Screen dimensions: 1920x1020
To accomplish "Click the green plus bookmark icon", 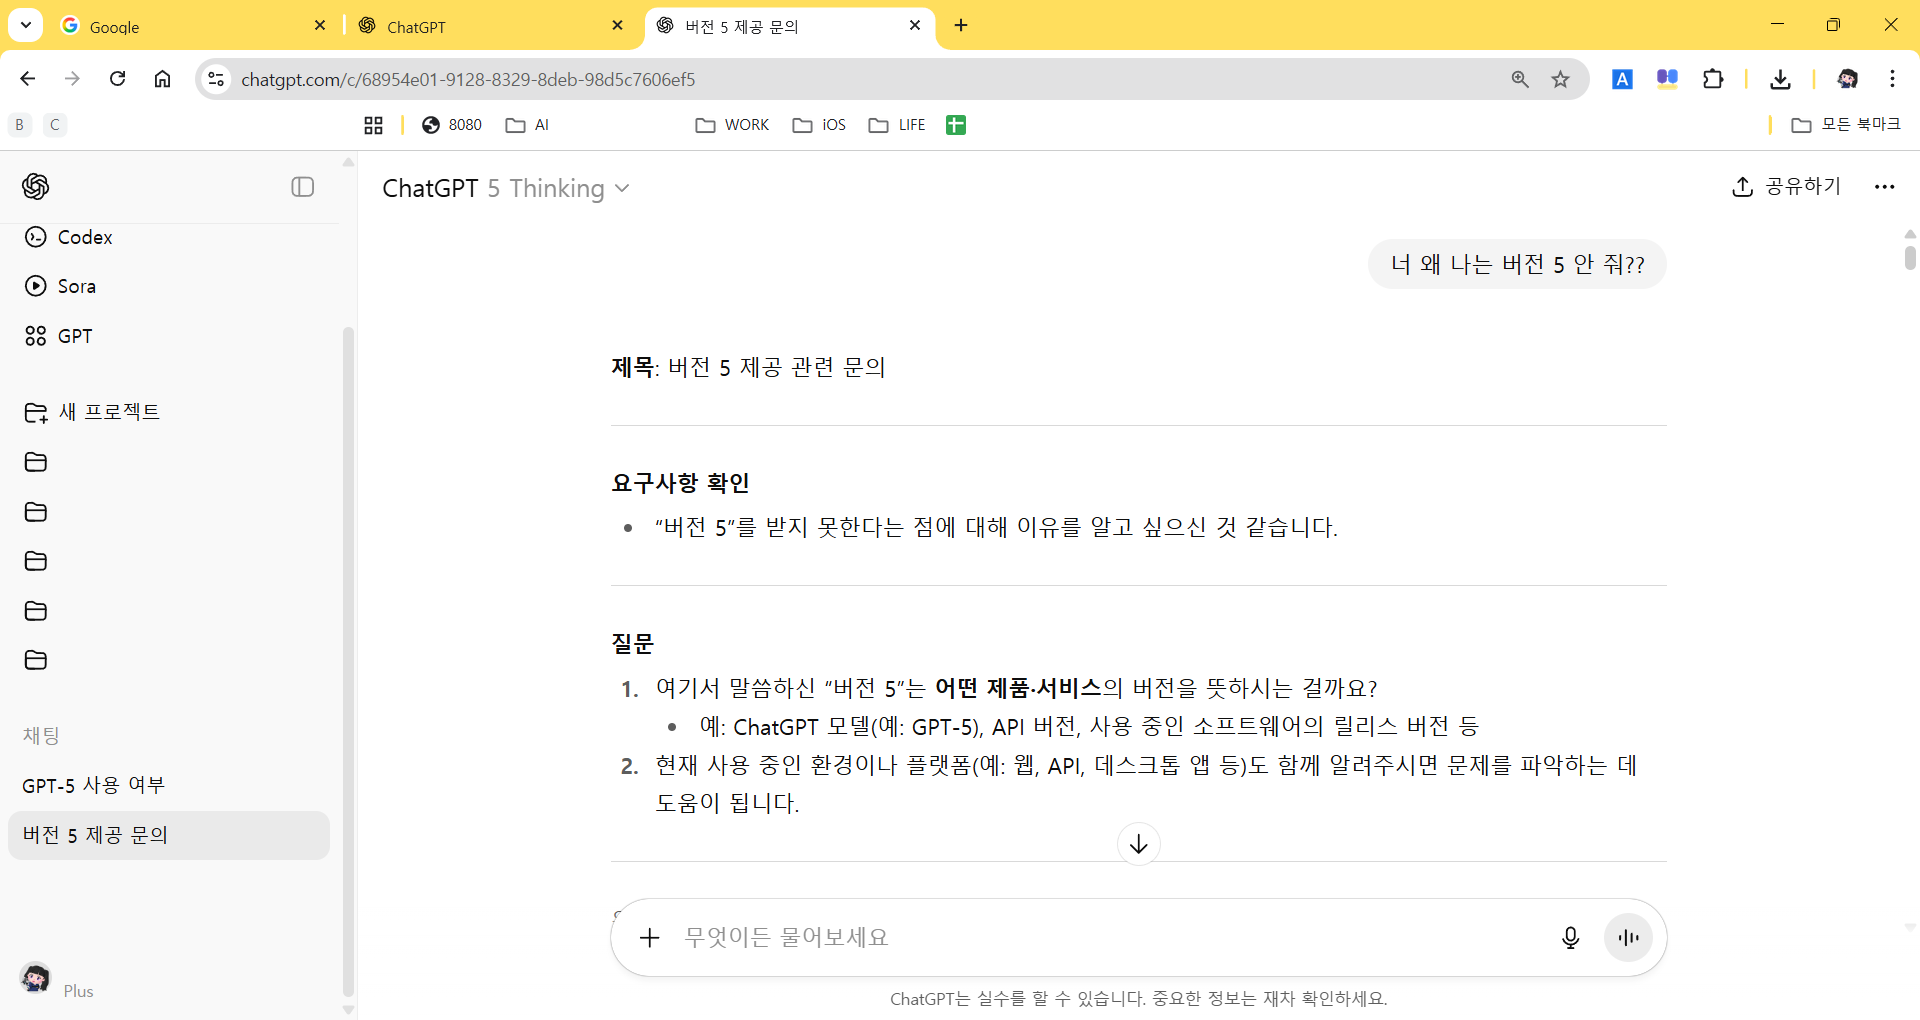I will click(x=956, y=125).
